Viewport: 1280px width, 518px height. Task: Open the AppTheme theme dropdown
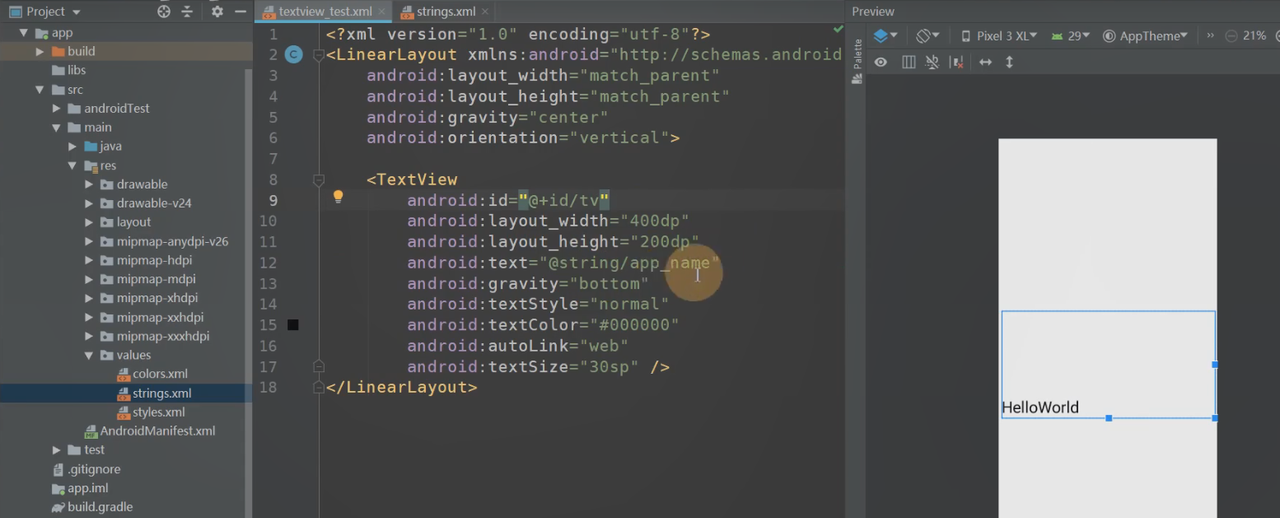click(1146, 36)
